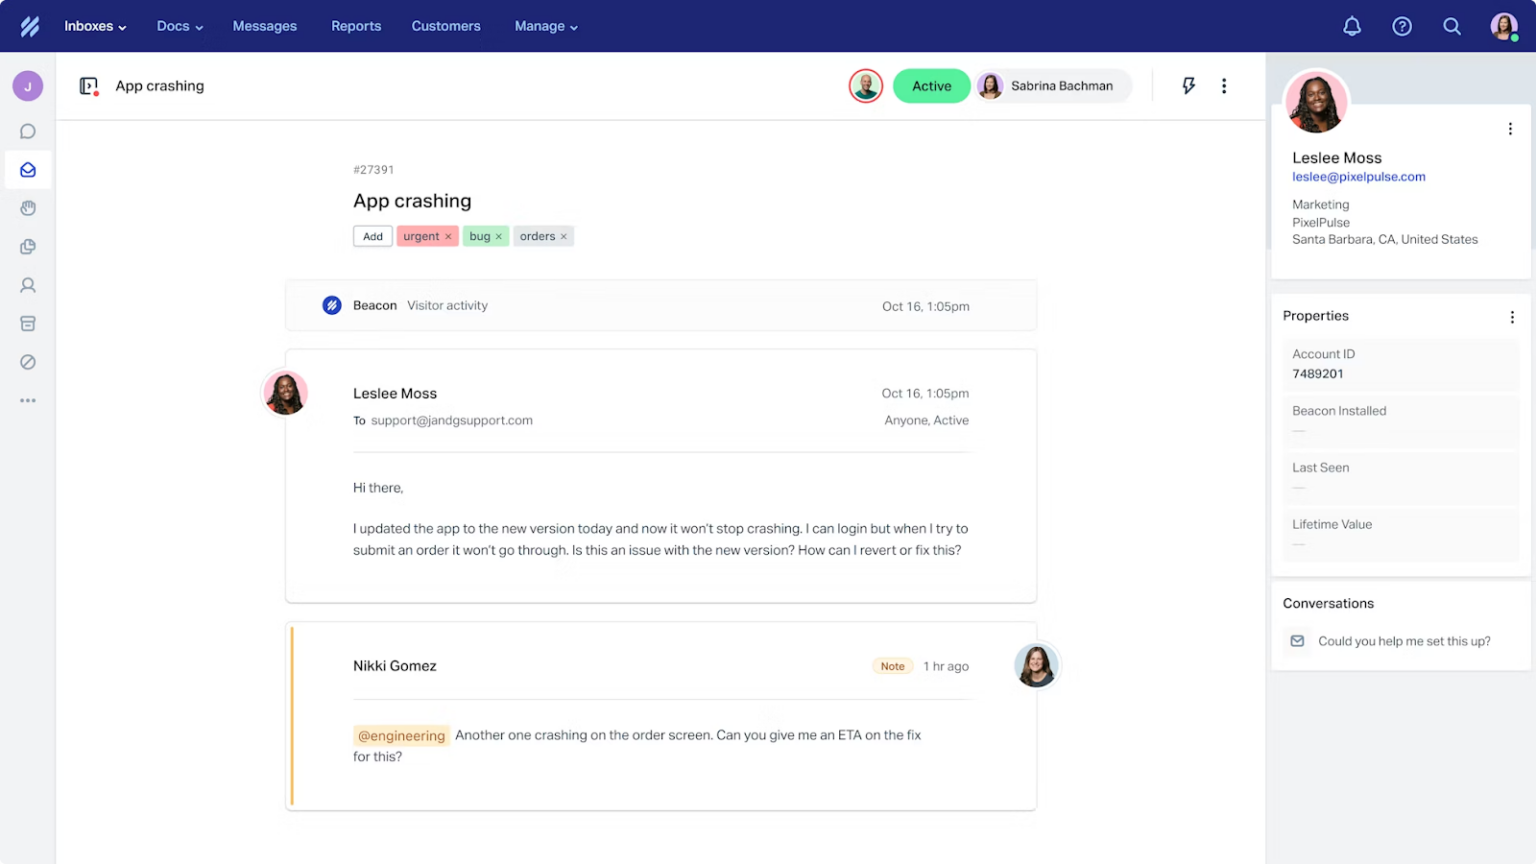Viewport: 1536px width, 864px height.
Task: Open leslee@pixelpulse.com email link
Action: [x=1358, y=176]
